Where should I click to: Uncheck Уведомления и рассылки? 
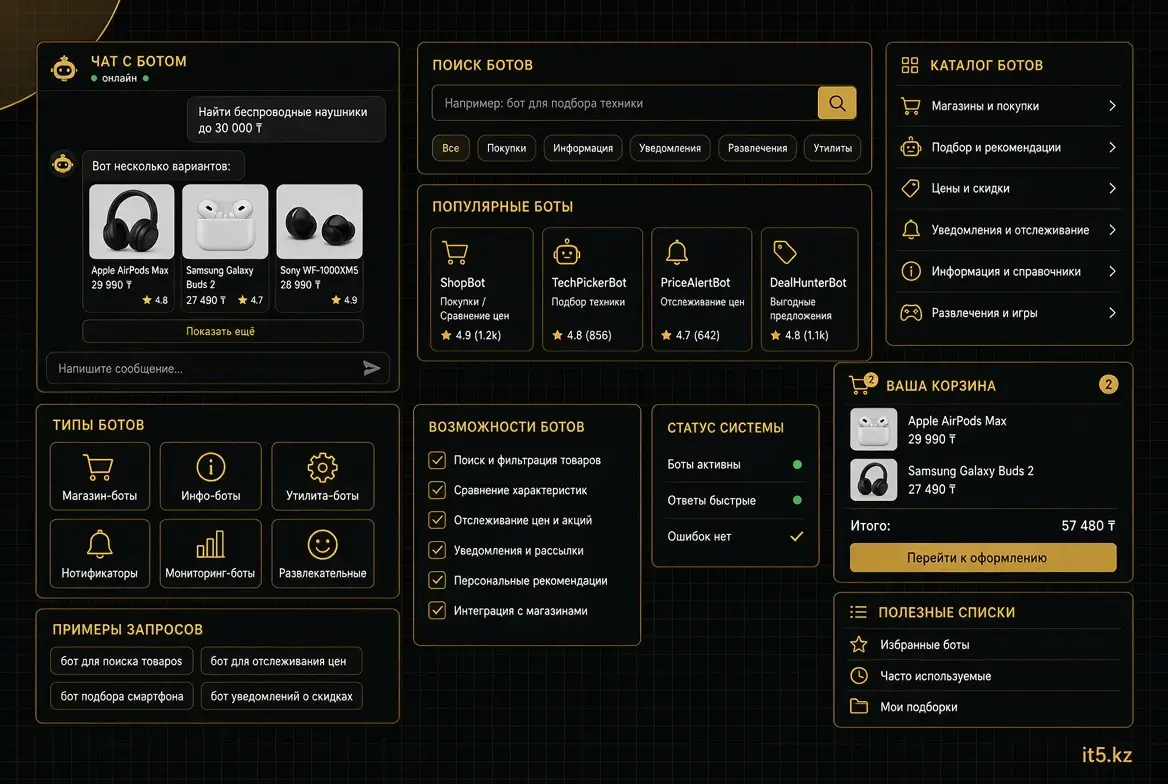(437, 551)
